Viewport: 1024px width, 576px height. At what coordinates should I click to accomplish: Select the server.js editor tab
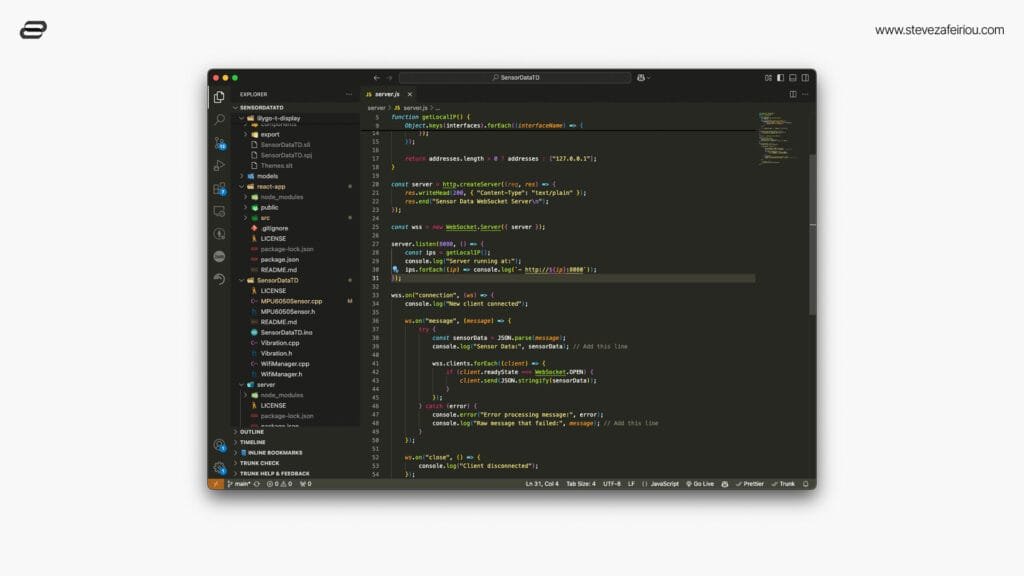point(388,94)
